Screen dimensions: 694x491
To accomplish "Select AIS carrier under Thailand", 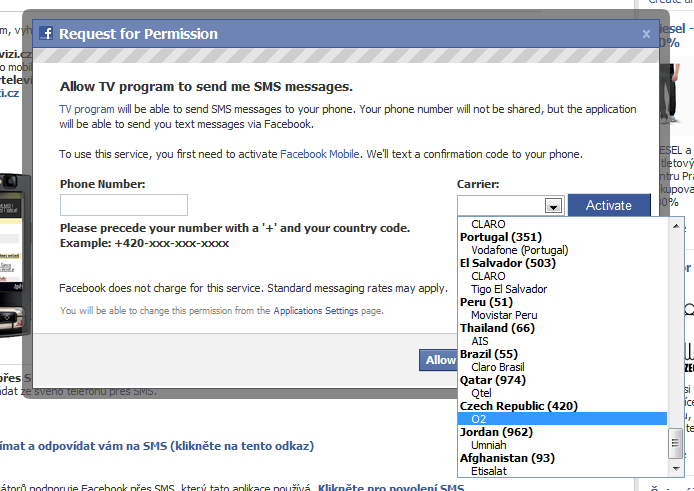I will pyautogui.click(x=562, y=341).
